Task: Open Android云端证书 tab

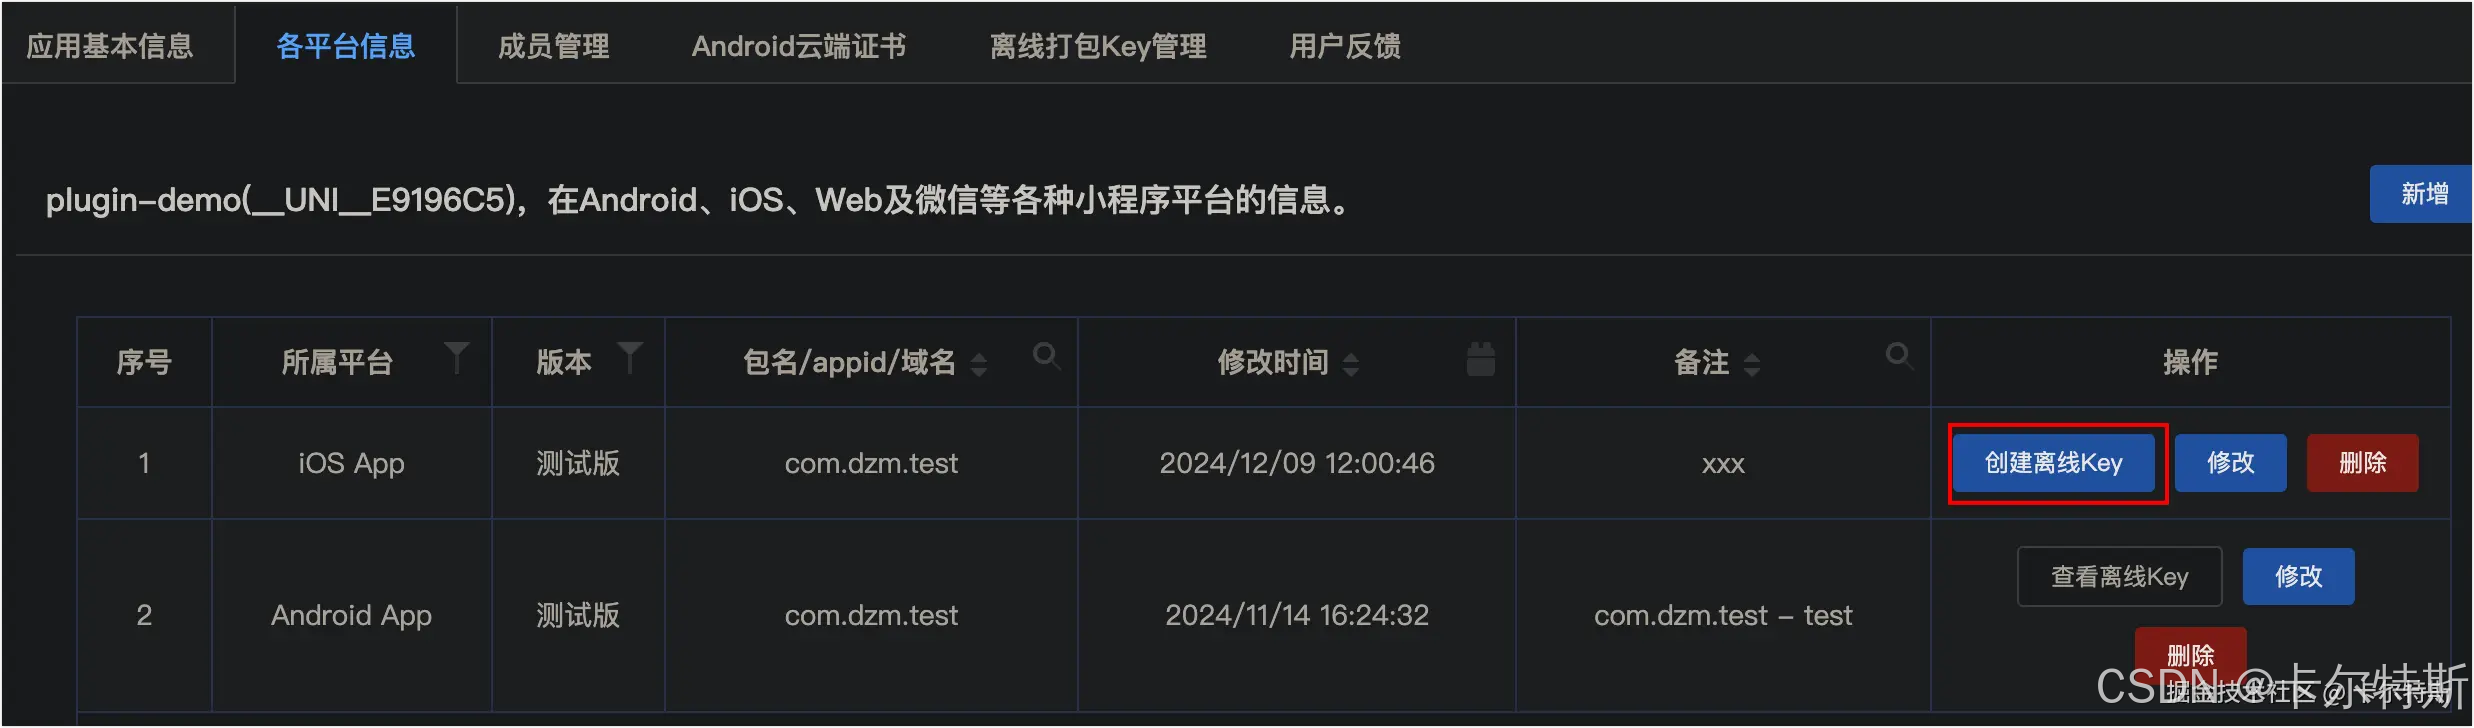Action: pyautogui.click(x=799, y=46)
